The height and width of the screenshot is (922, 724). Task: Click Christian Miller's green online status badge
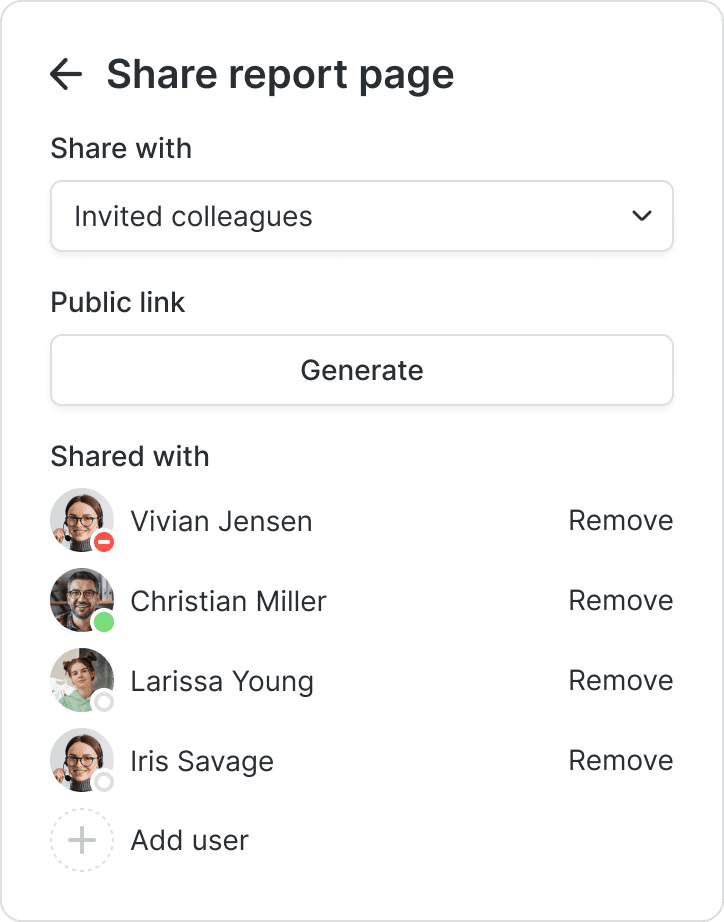tap(104, 622)
